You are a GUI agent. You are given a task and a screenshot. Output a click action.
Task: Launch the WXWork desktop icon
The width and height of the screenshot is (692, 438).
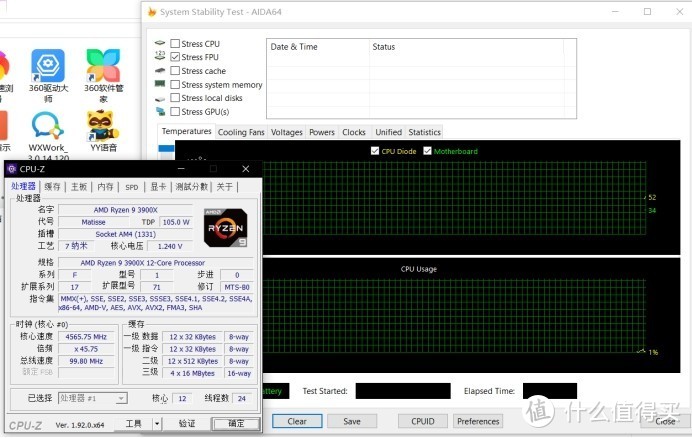[48, 136]
